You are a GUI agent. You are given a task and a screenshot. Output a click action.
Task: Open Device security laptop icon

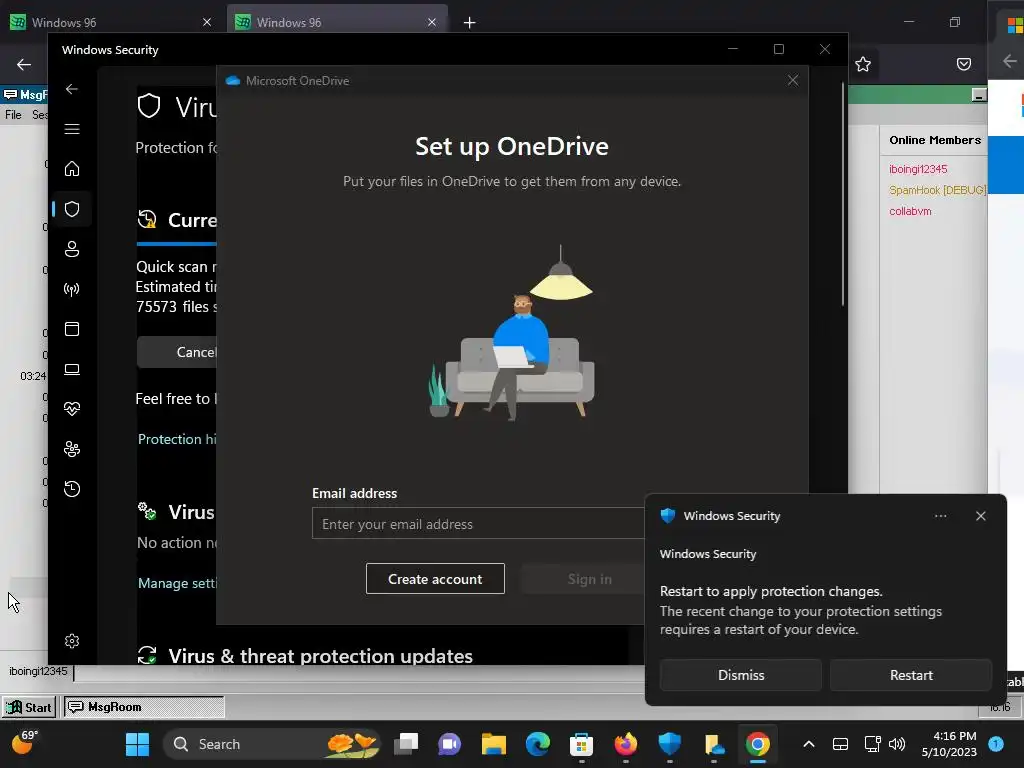coord(72,369)
